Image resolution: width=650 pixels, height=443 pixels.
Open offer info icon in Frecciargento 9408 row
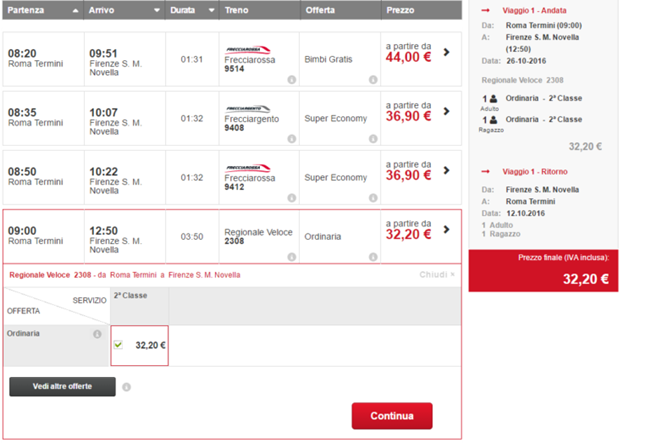point(372,138)
